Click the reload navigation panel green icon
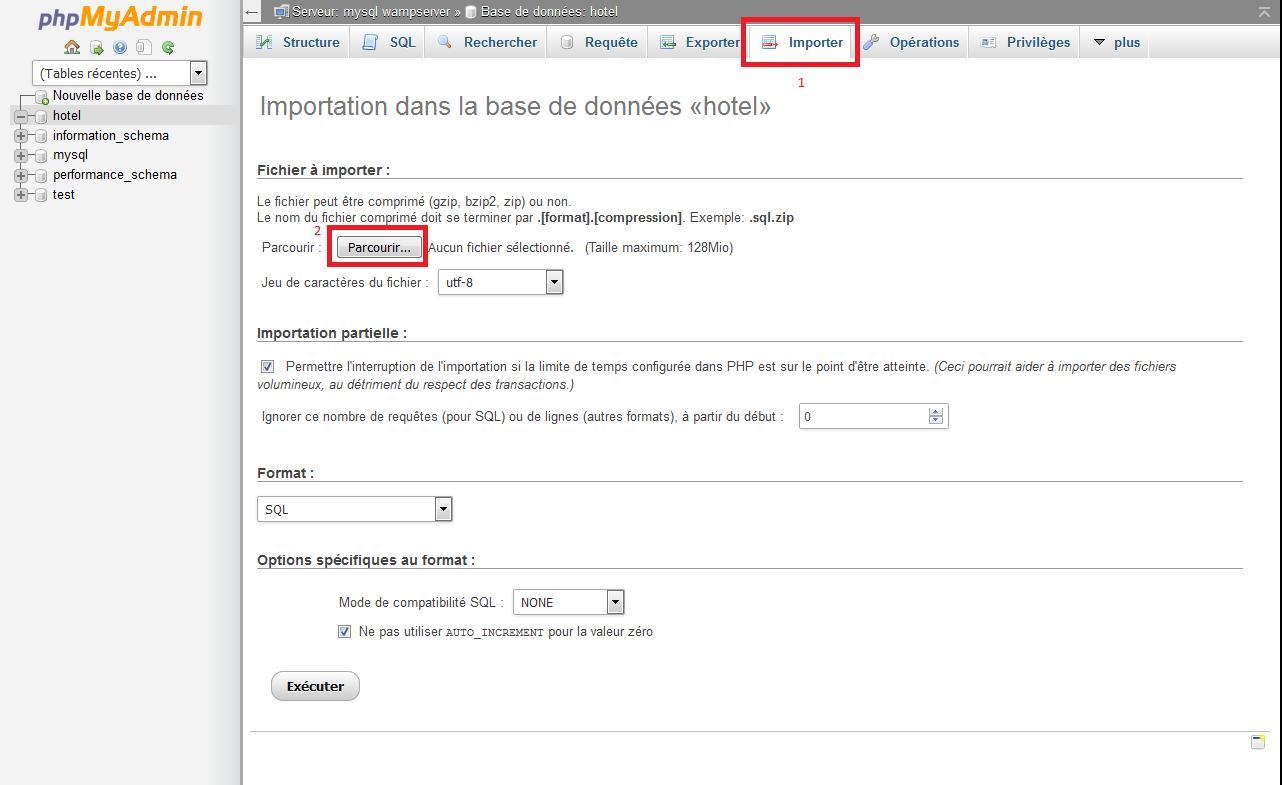This screenshot has width=1282, height=785. [x=168, y=47]
